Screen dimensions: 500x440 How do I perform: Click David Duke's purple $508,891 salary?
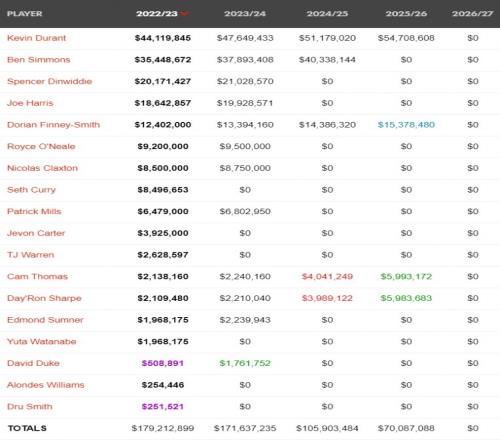pos(163,363)
